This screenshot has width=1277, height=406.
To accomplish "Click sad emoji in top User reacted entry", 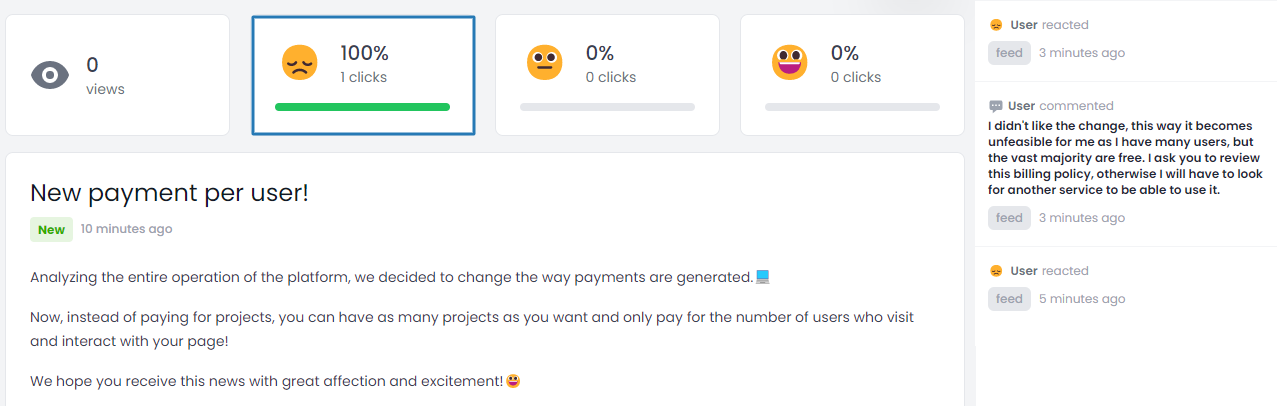I will pos(995,25).
